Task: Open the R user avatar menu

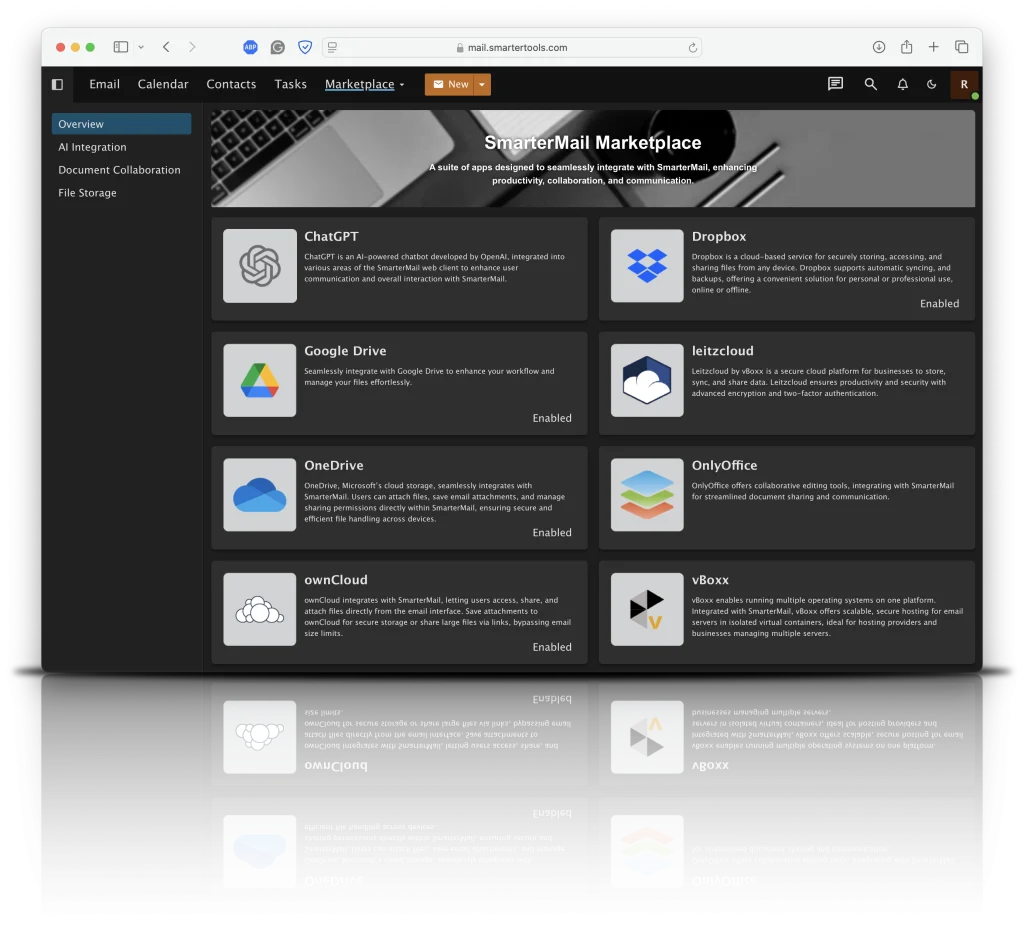Action: (964, 84)
